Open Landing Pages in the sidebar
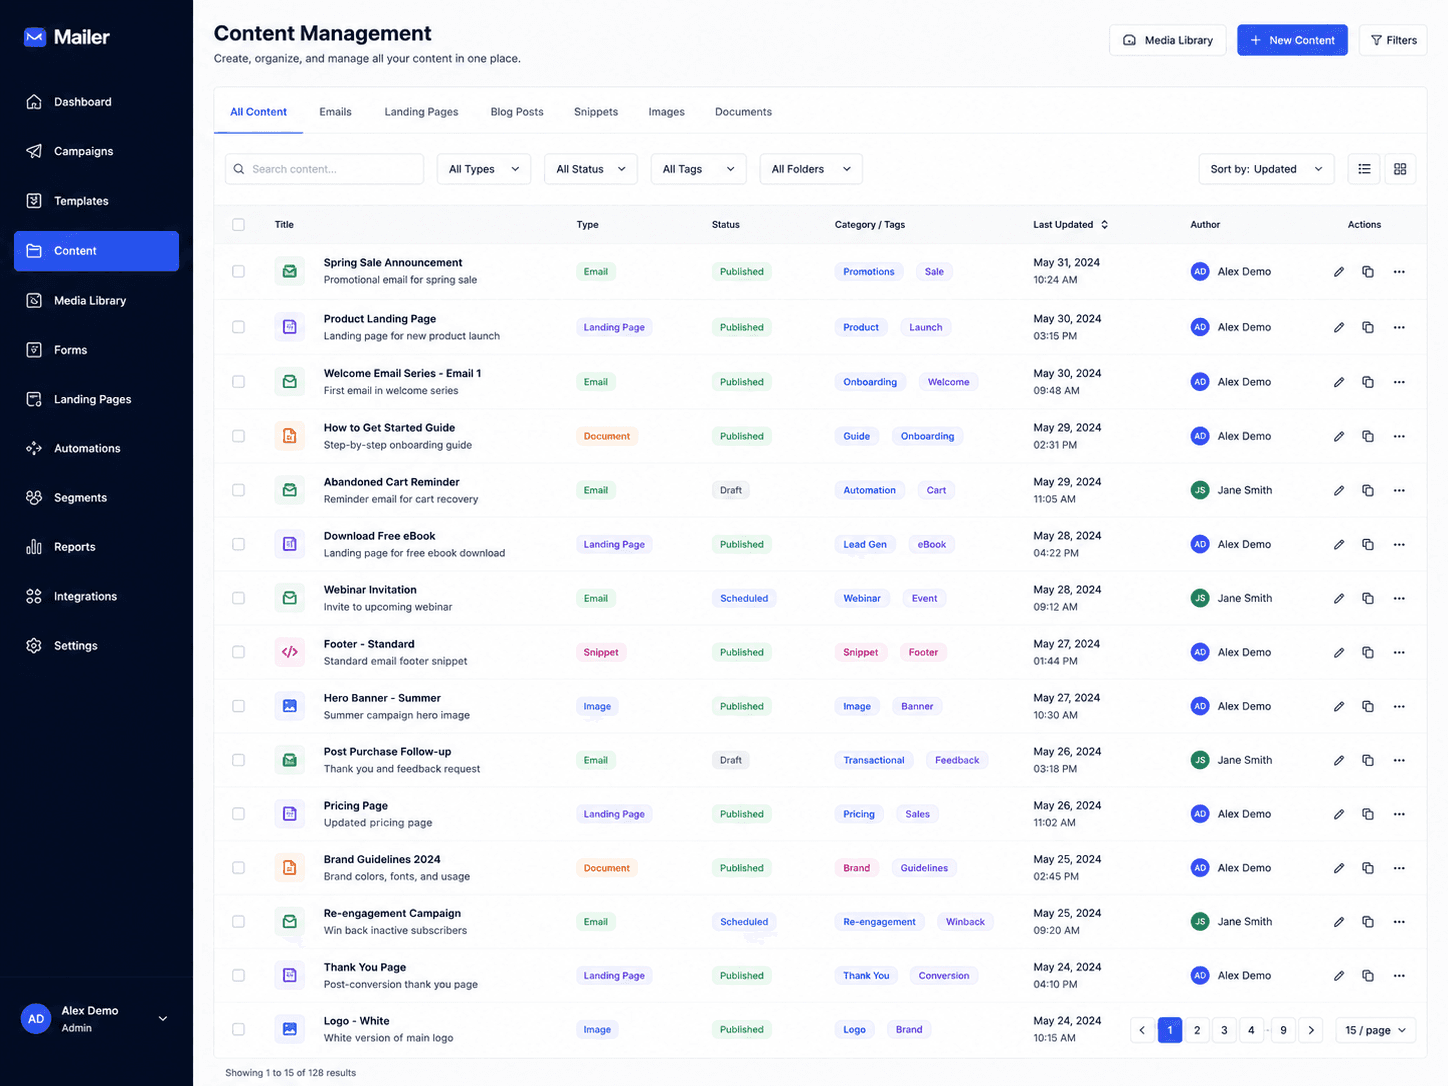The image size is (1448, 1086). pyautogui.click(x=96, y=399)
